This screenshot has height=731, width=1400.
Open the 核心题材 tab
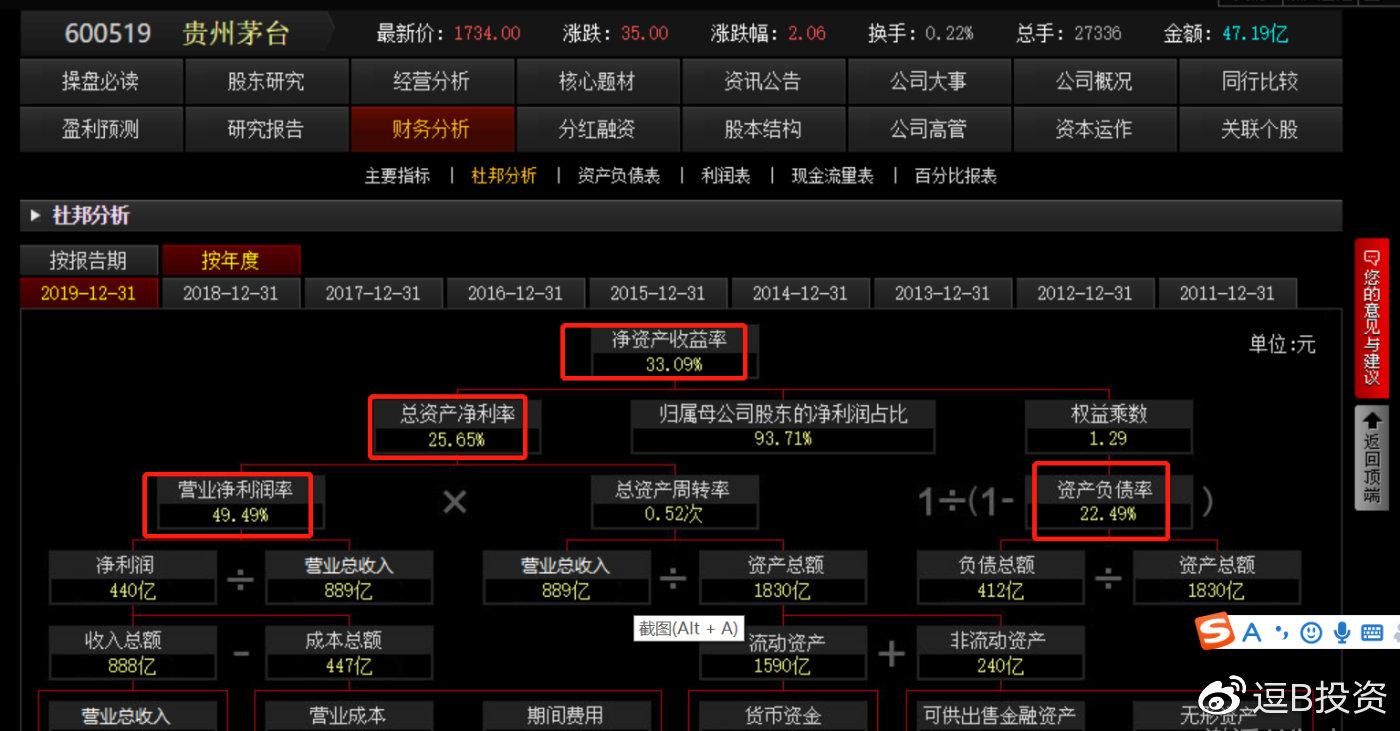coord(597,81)
